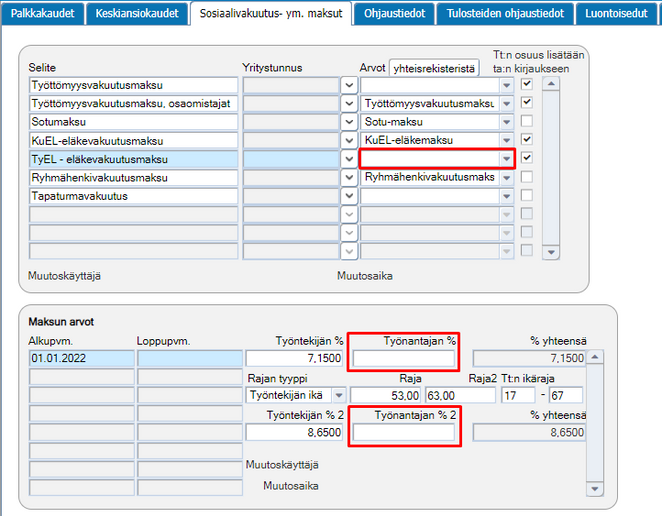Go to the Ohjaustiedot tab
This screenshot has height=516, width=662.
394,14
